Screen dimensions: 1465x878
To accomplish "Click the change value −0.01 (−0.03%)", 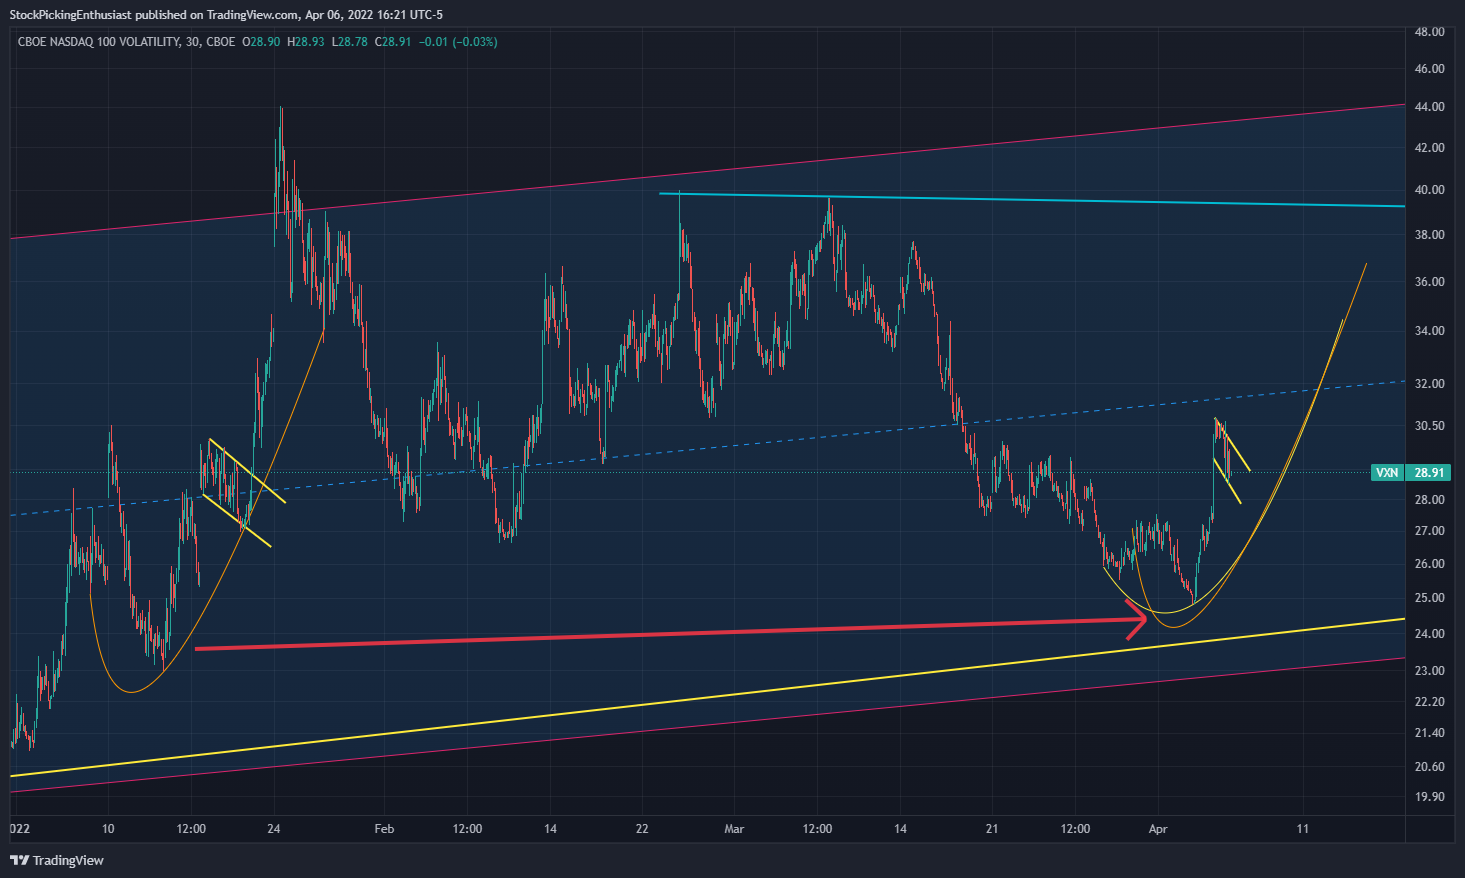I will (458, 42).
